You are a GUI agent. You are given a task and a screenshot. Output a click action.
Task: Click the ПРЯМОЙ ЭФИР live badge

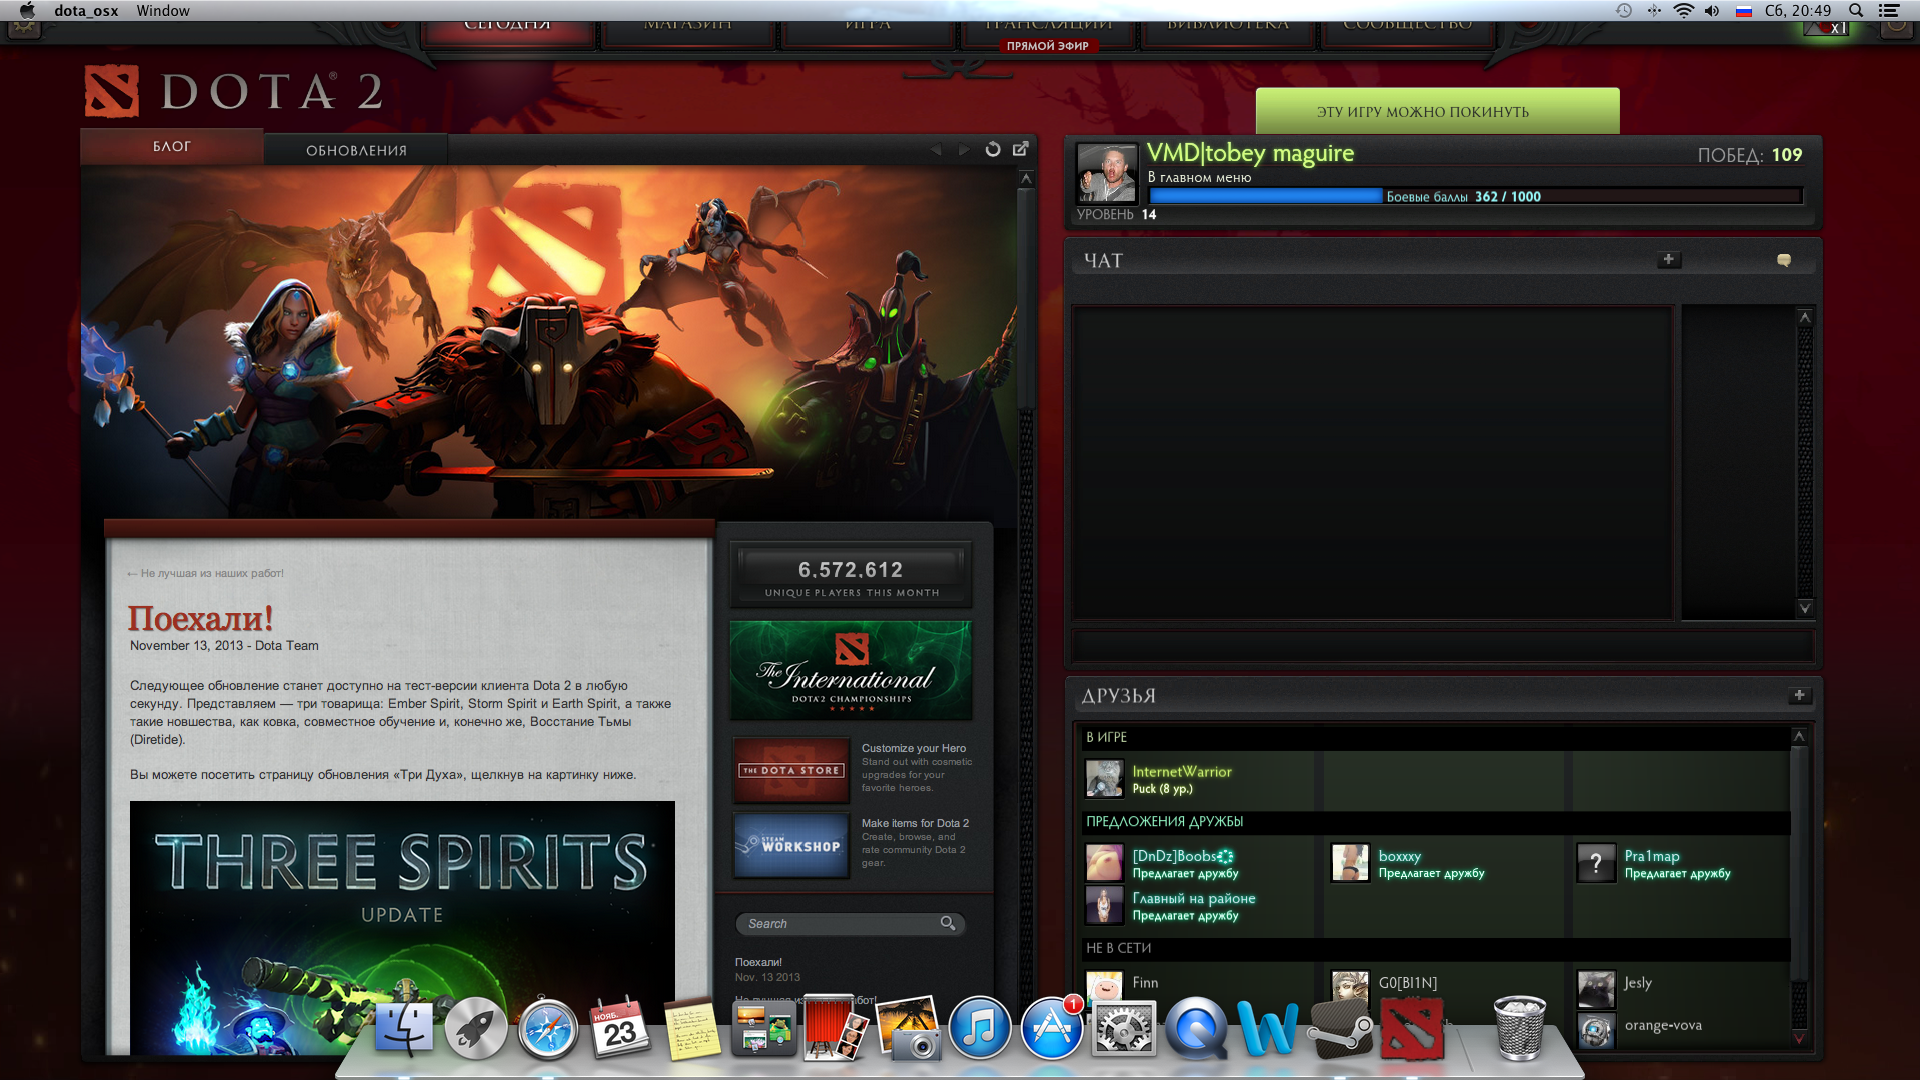pos(1047,46)
